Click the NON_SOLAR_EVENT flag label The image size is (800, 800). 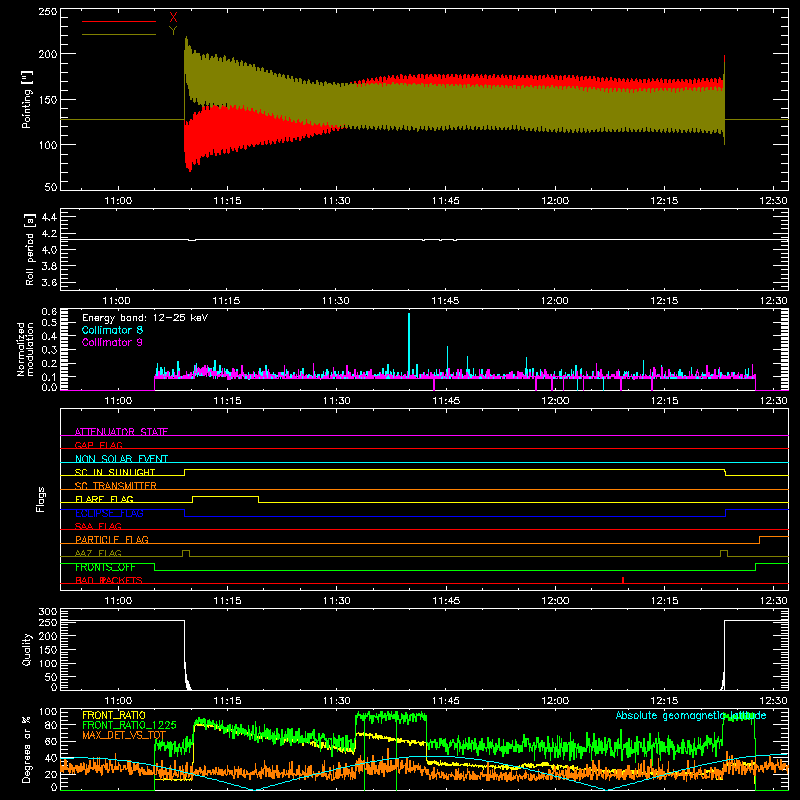coord(121,459)
